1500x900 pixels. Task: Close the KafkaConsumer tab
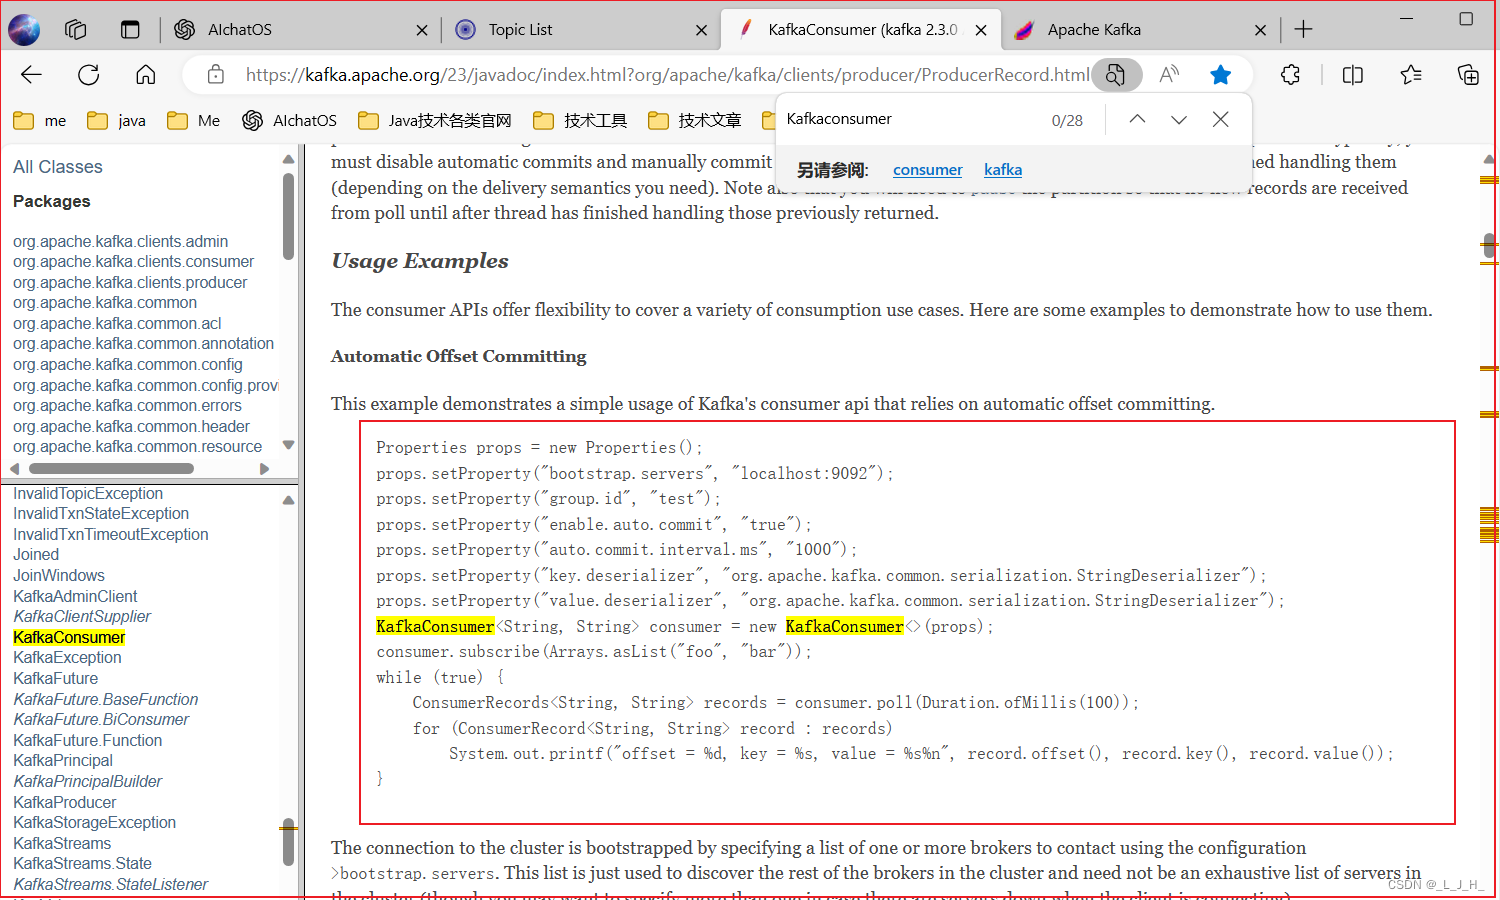(x=981, y=30)
